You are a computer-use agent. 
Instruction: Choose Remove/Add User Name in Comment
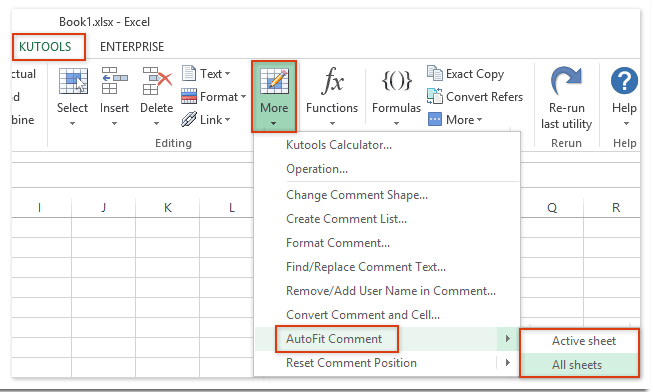click(391, 291)
